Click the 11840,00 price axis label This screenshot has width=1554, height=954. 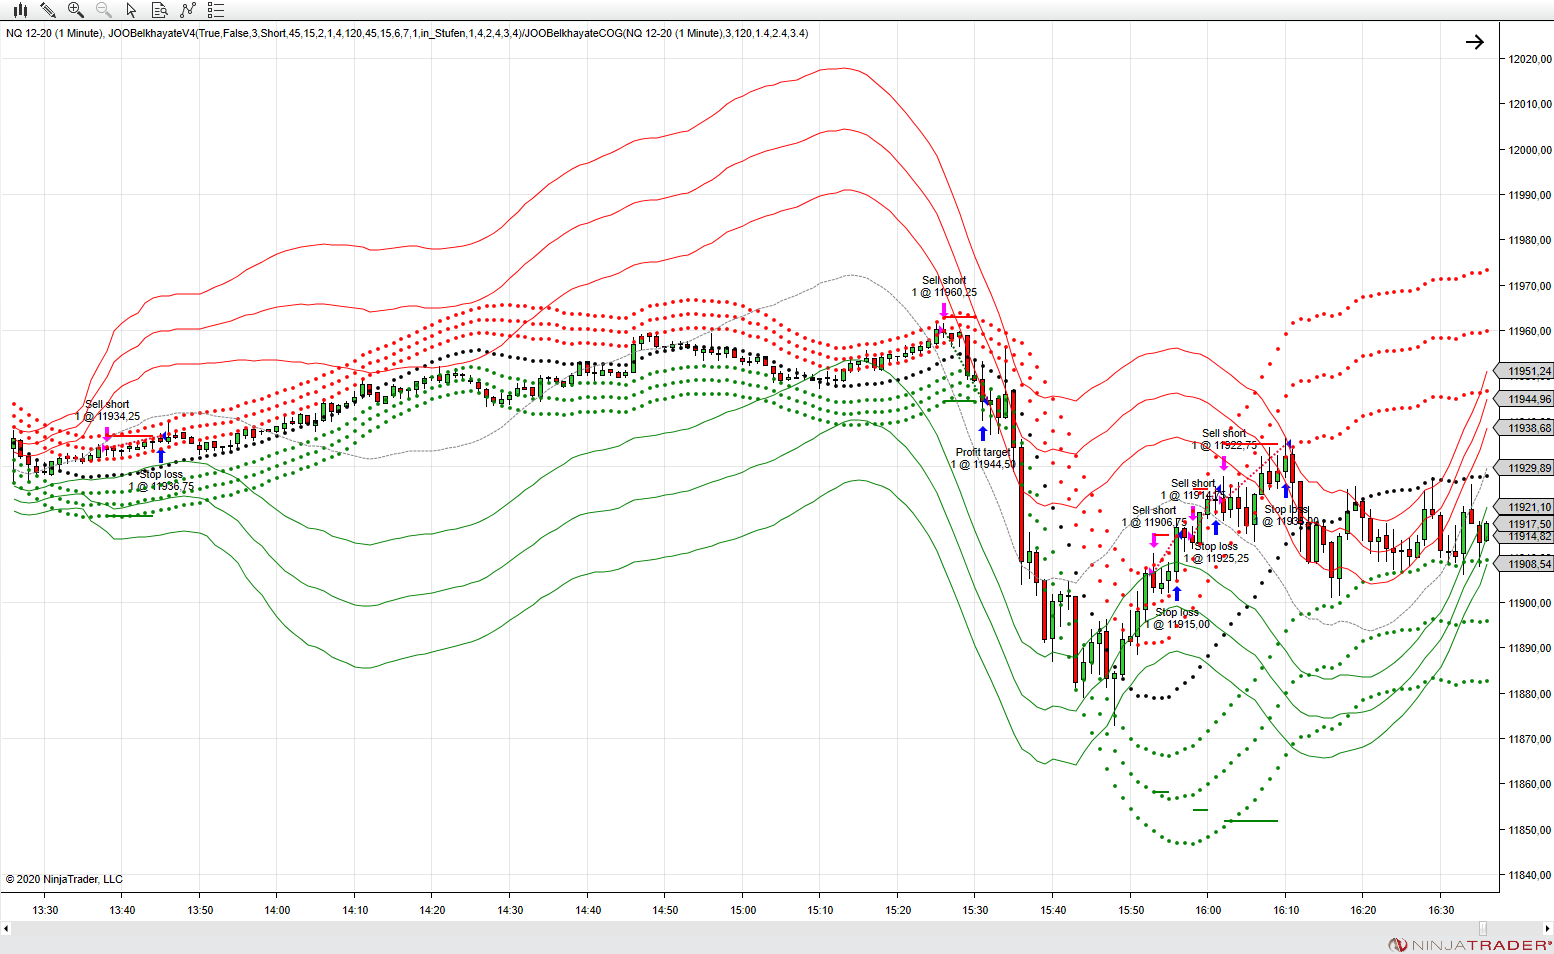point(1530,875)
